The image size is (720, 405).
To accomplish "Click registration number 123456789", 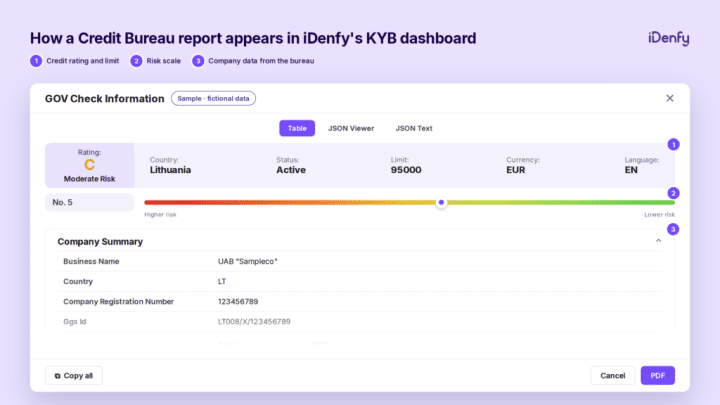I will click(x=238, y=302).
